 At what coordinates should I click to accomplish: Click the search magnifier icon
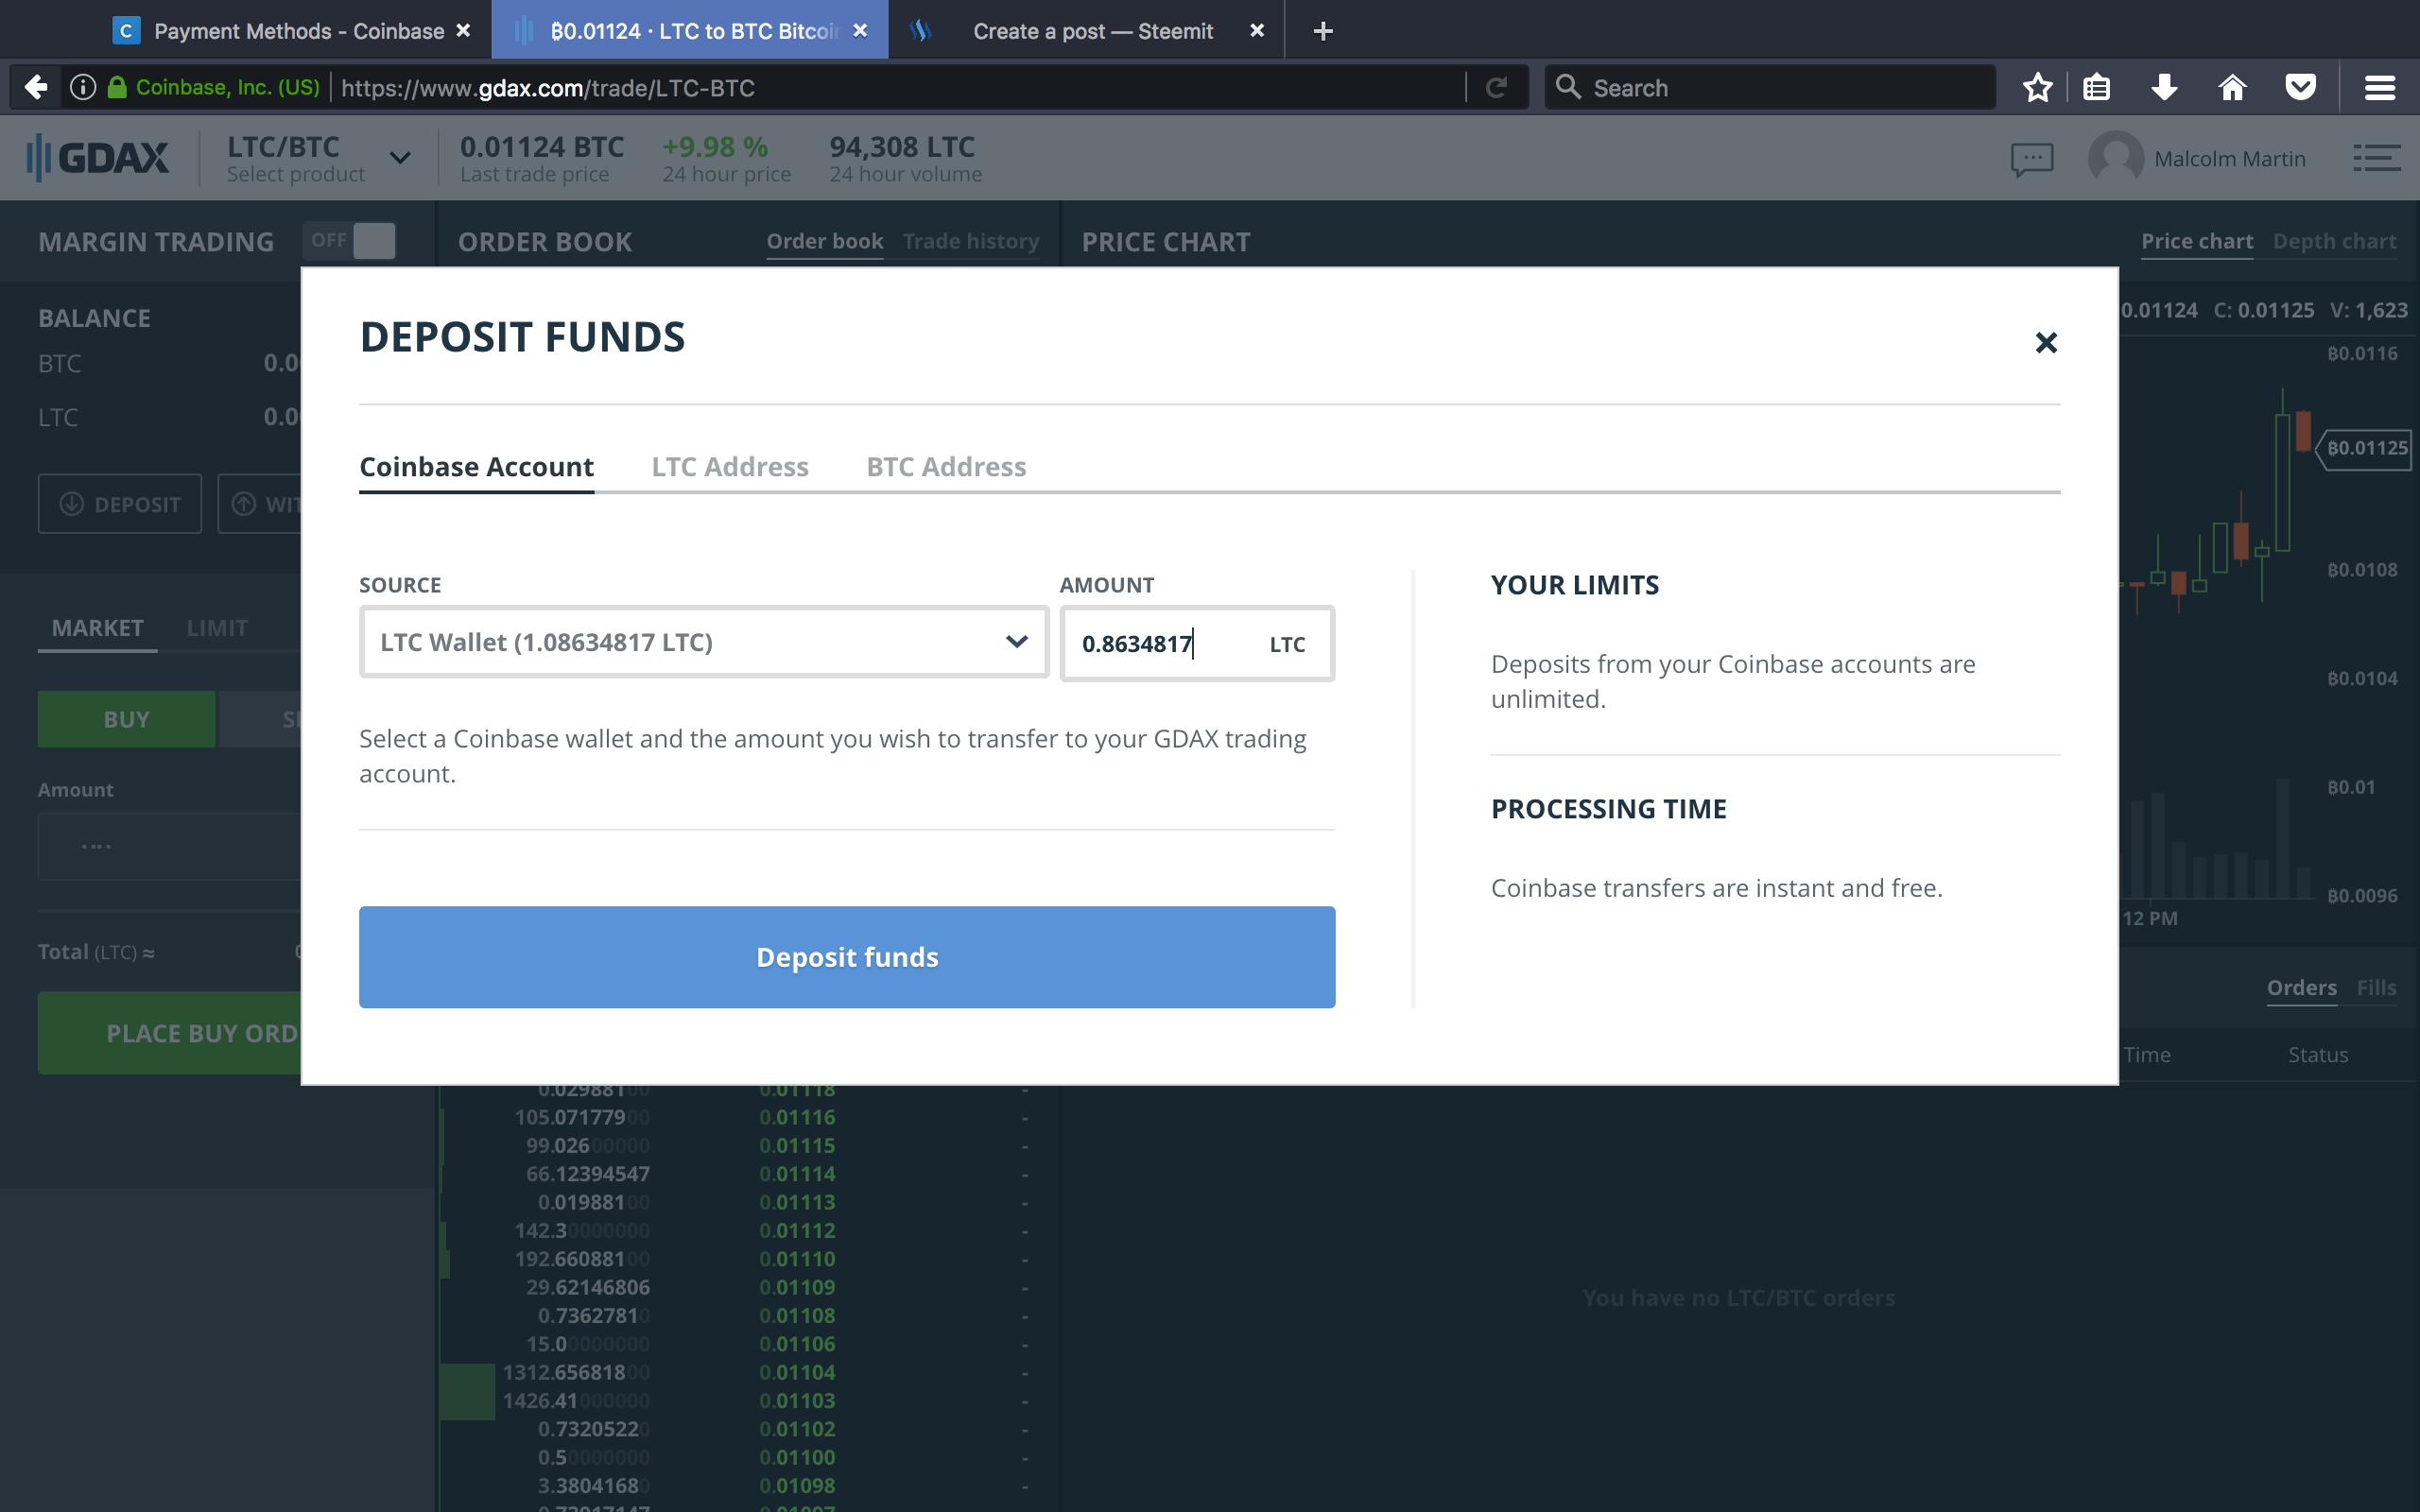click(1568, 88)
